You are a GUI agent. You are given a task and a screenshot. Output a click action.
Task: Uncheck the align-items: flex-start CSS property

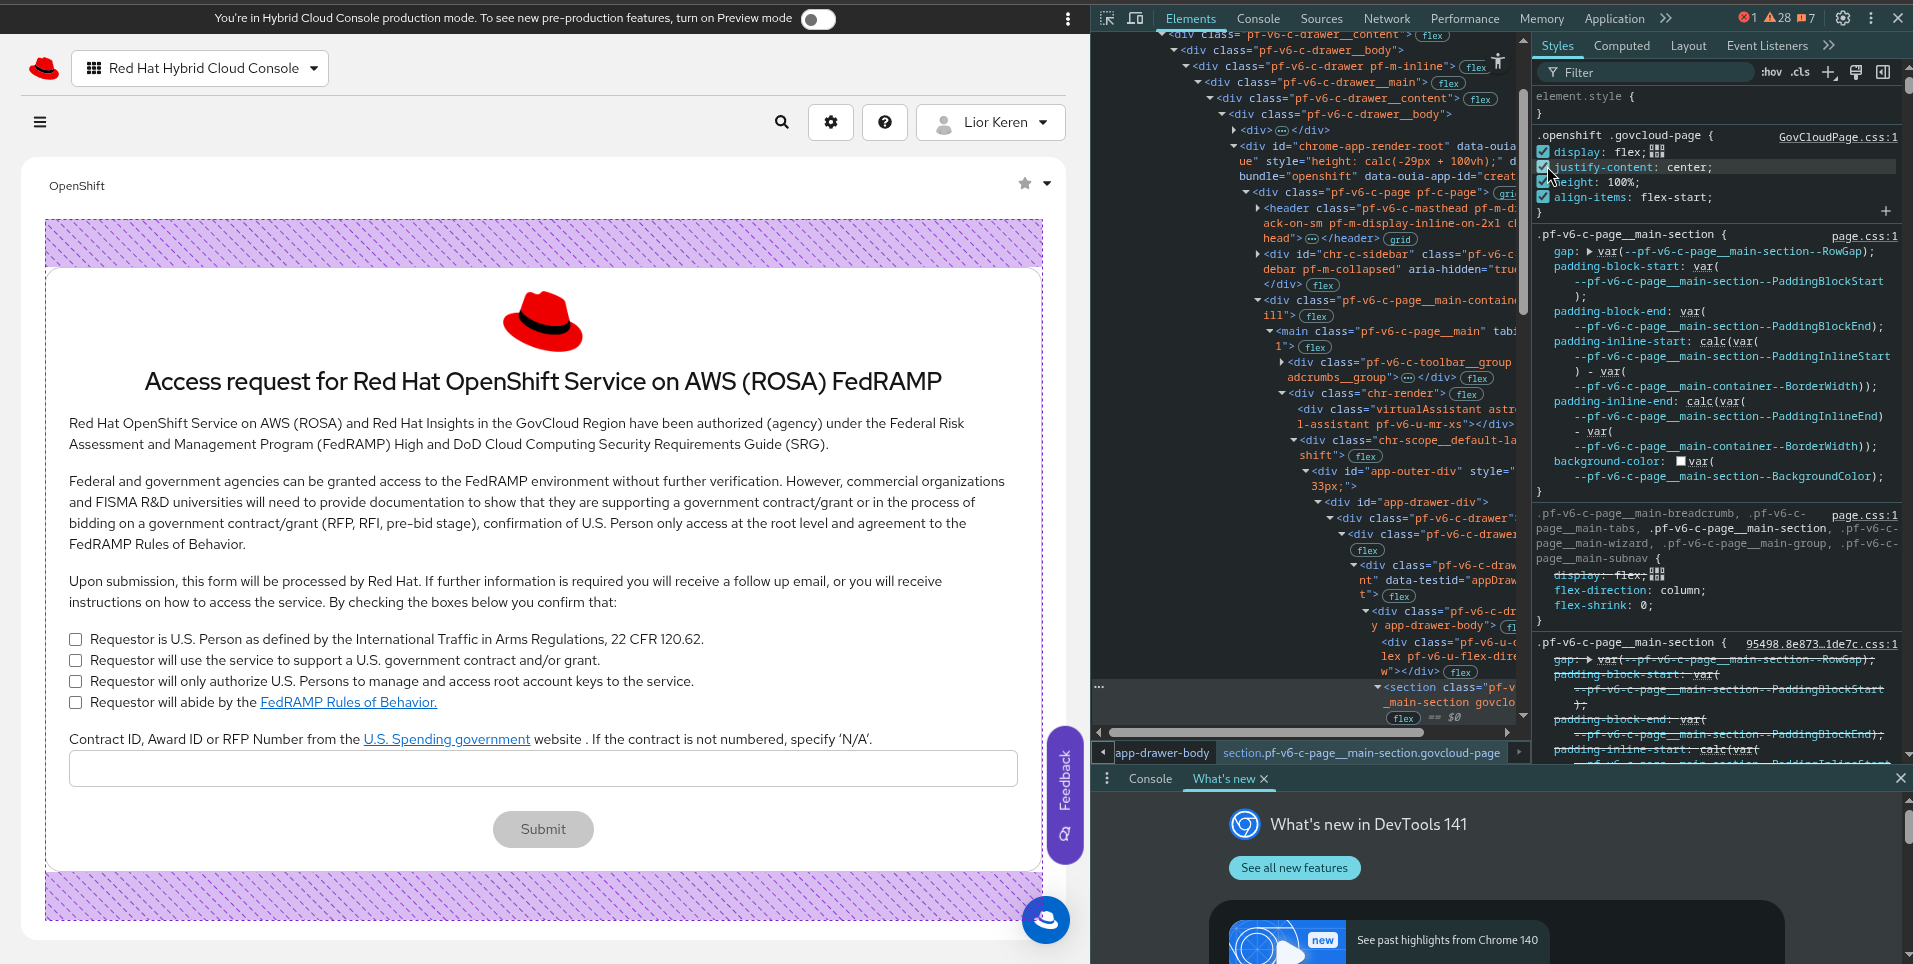1543,197
